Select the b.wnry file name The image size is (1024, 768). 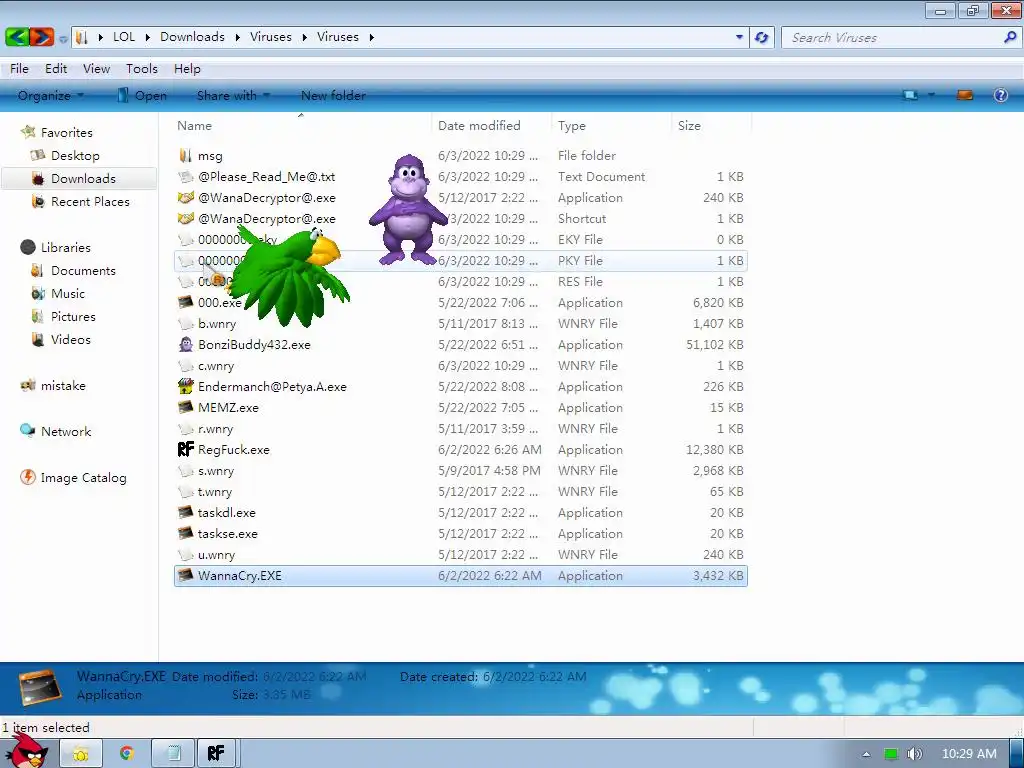pyautogui.click(x=217, y=324)
